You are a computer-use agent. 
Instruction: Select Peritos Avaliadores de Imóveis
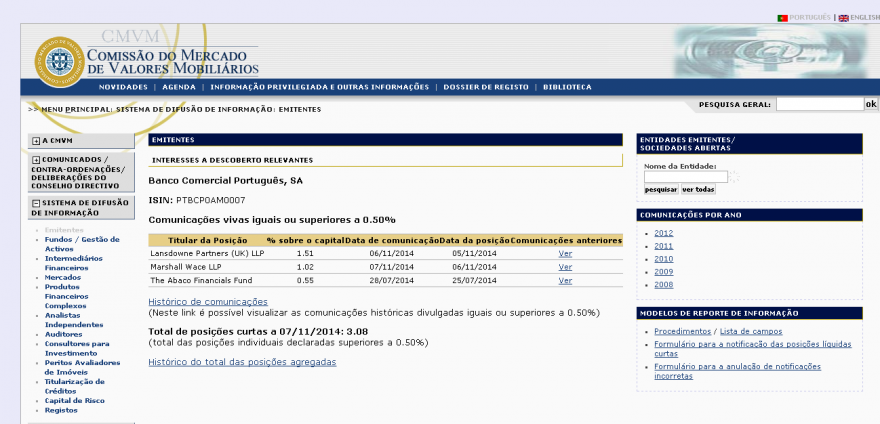tap(82, 367)
